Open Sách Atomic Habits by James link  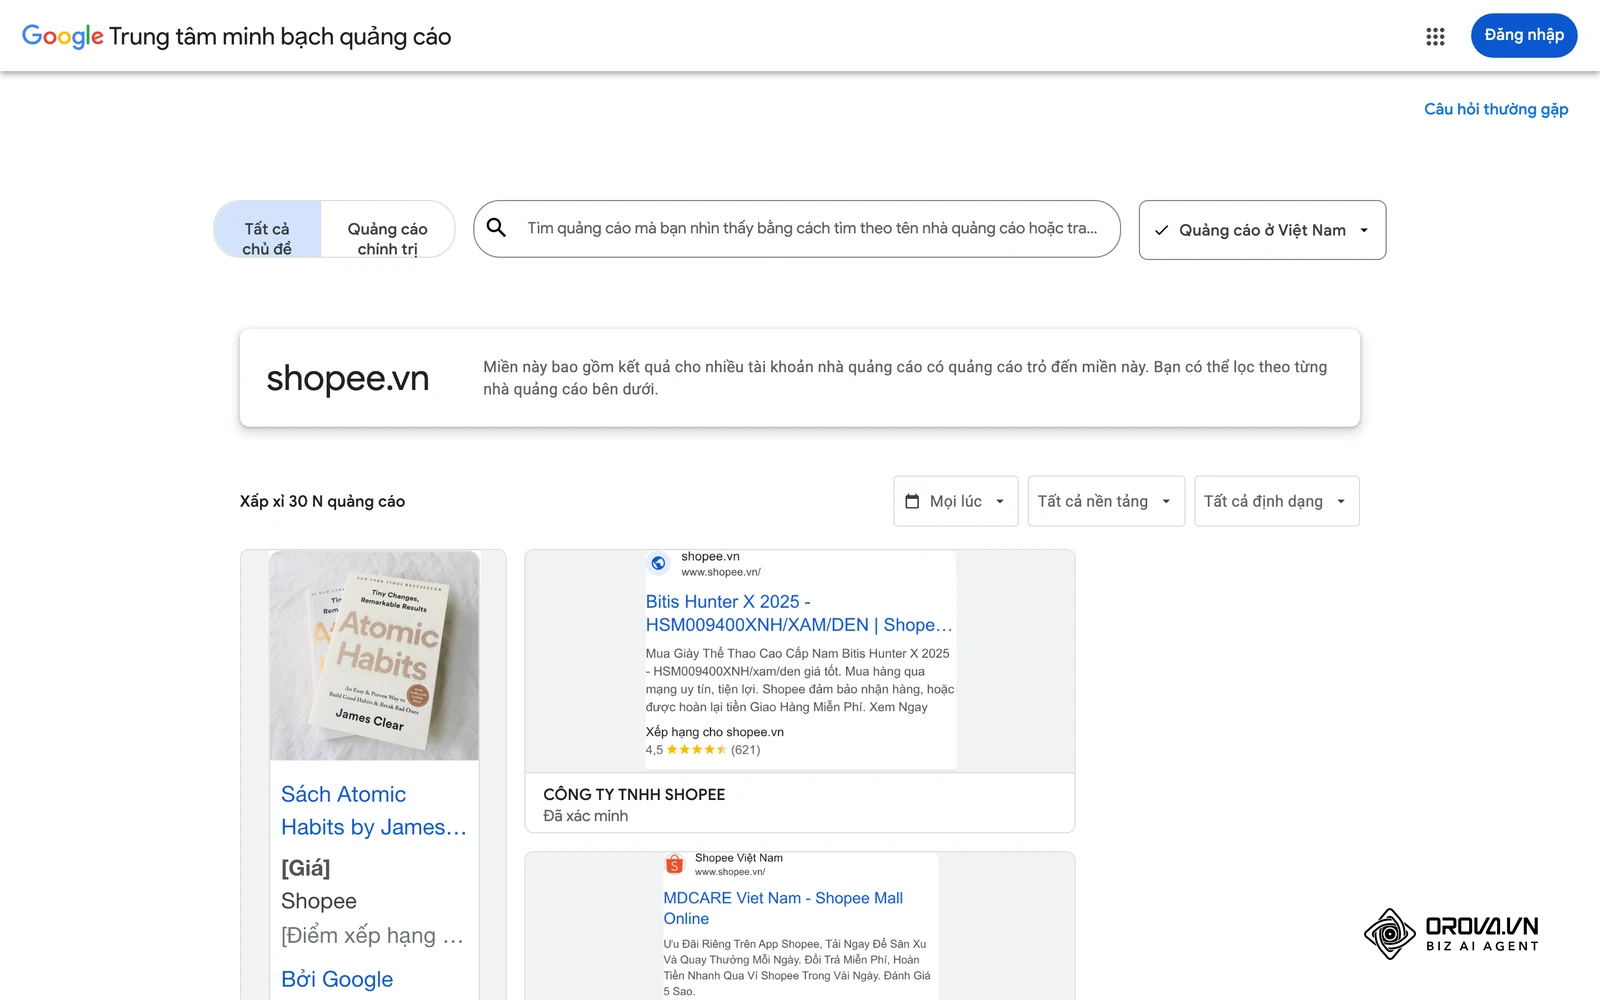tap(373, 810)
